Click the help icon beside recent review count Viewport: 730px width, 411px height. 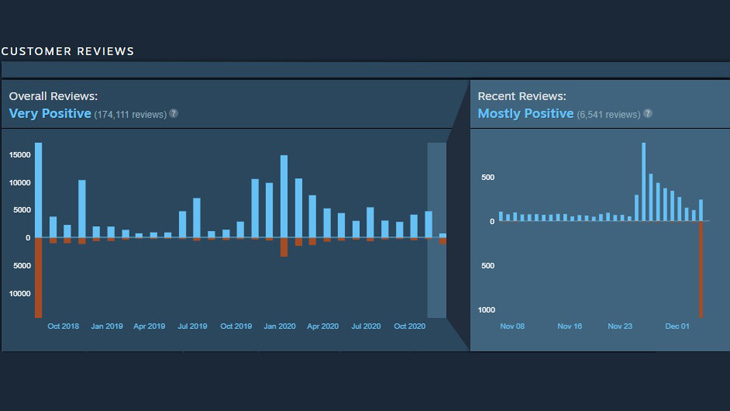coord(648,114)
